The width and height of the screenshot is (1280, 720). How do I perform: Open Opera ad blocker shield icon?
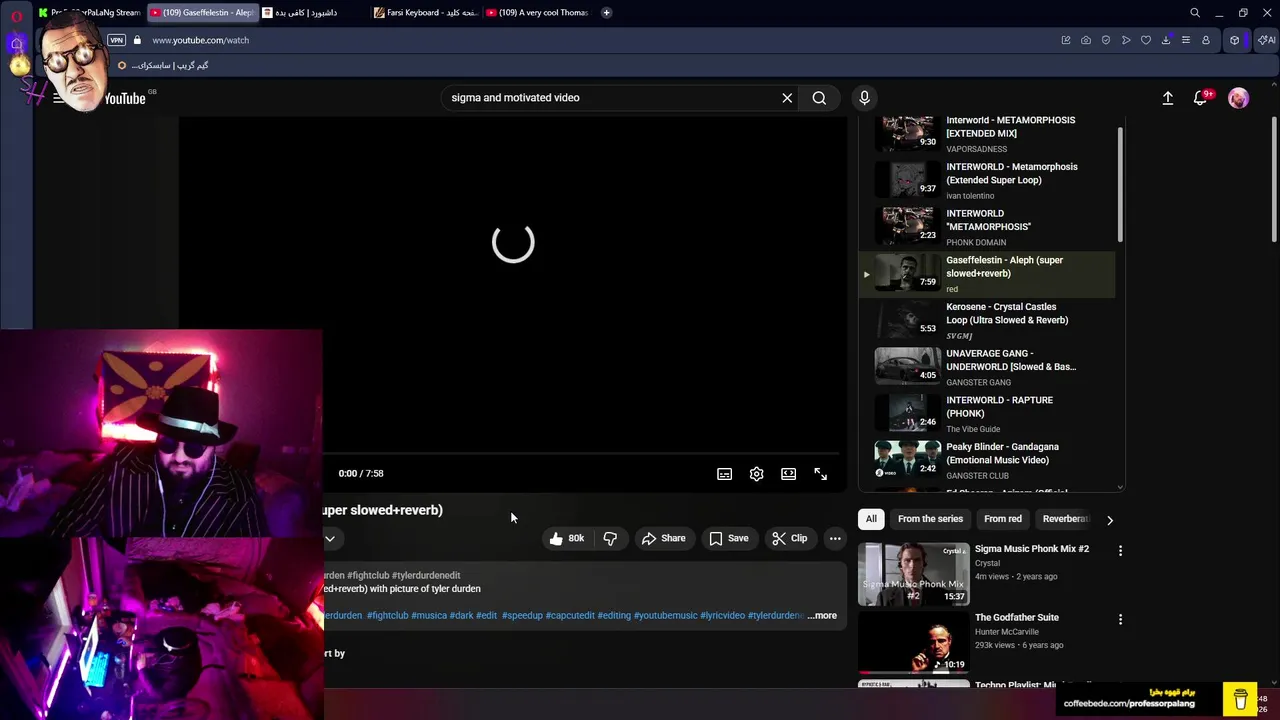coord(1106,40)
